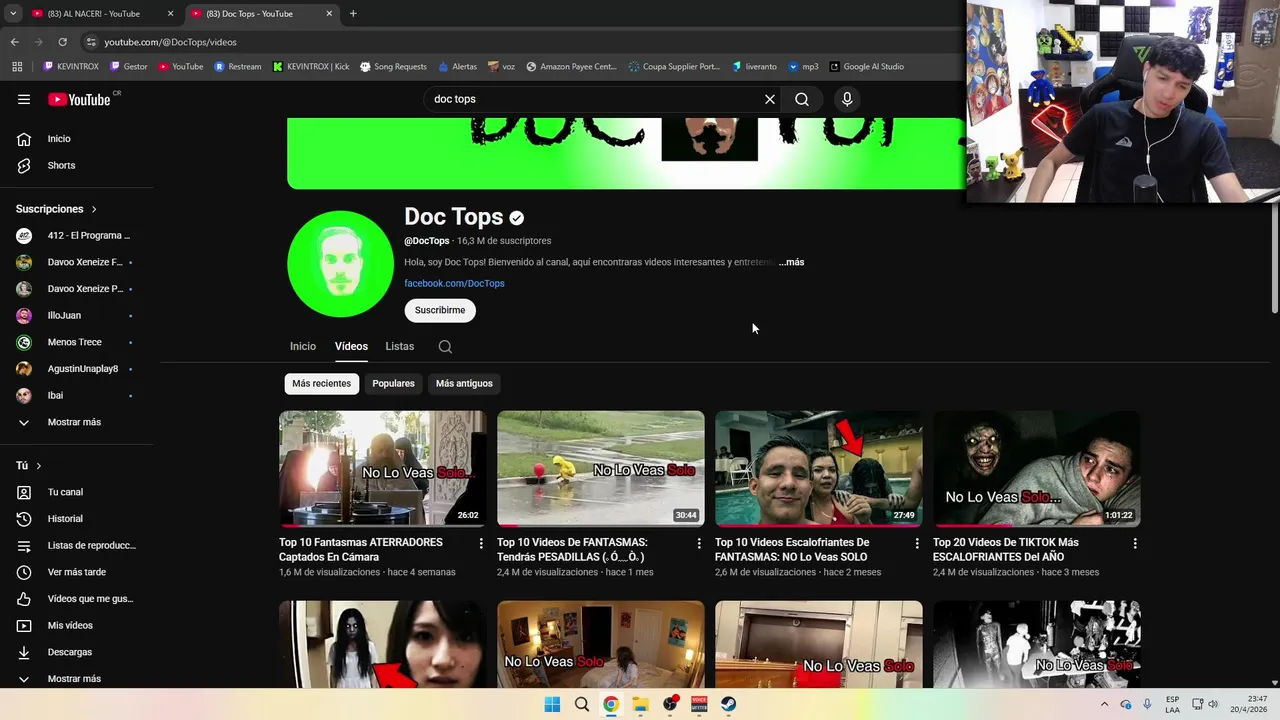The width and height of the screenshot is (1280, 720).
Task: Show hidden system tray icons
Action: point(1104,704)
